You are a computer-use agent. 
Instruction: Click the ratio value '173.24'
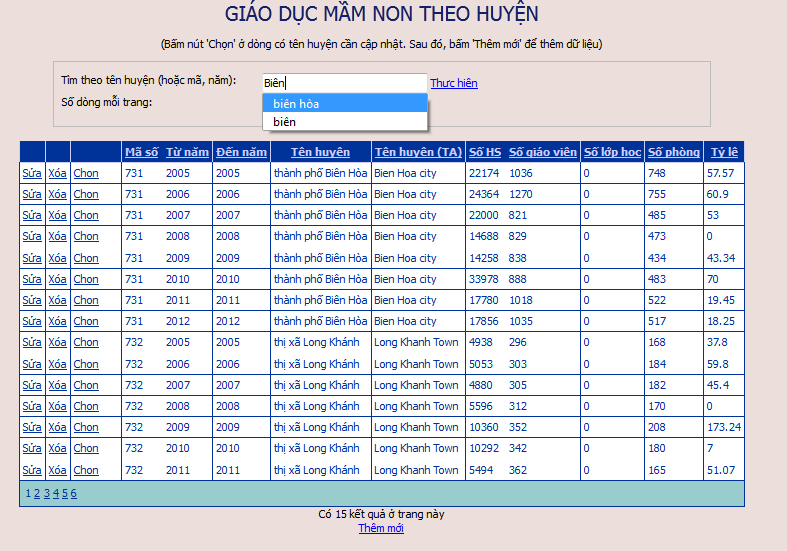[724, 428]
